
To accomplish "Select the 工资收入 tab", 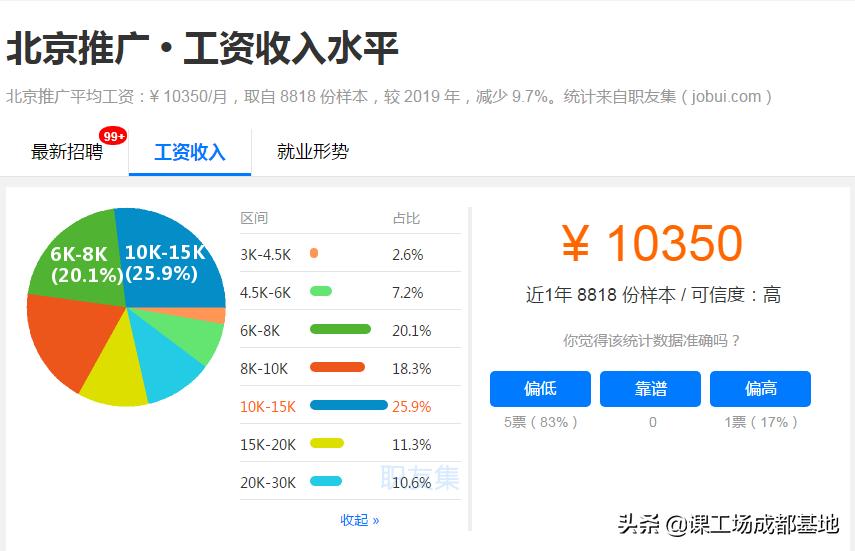I will pyautogui.click(x=190, y=152).
